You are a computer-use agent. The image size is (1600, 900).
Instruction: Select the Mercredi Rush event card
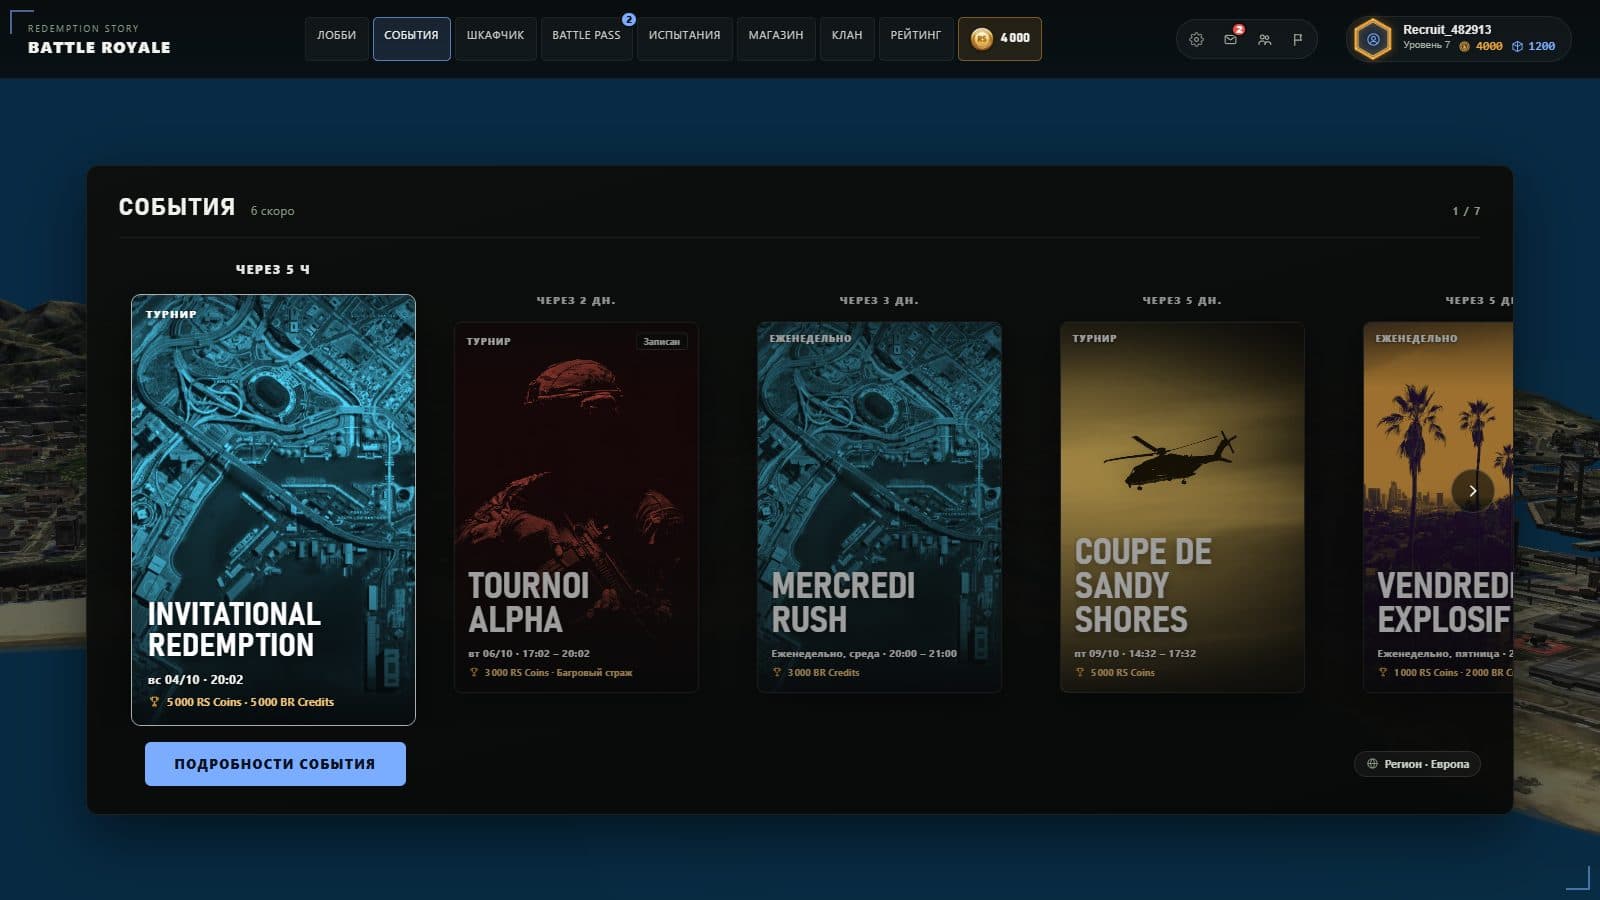[879, 507]
